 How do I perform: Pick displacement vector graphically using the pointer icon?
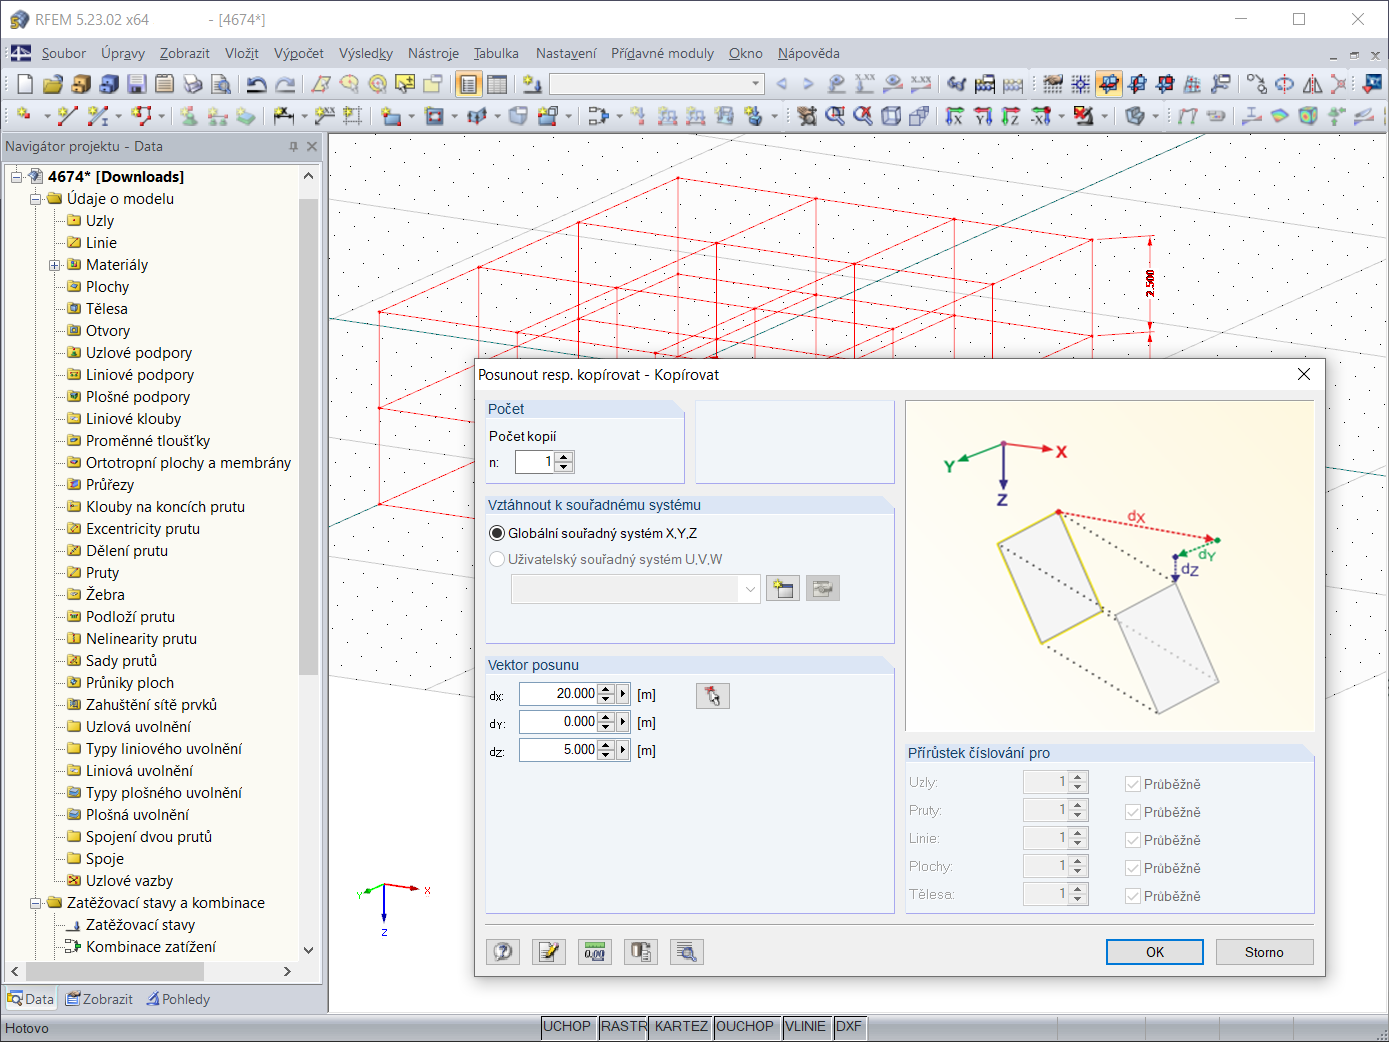coord(712,696)
